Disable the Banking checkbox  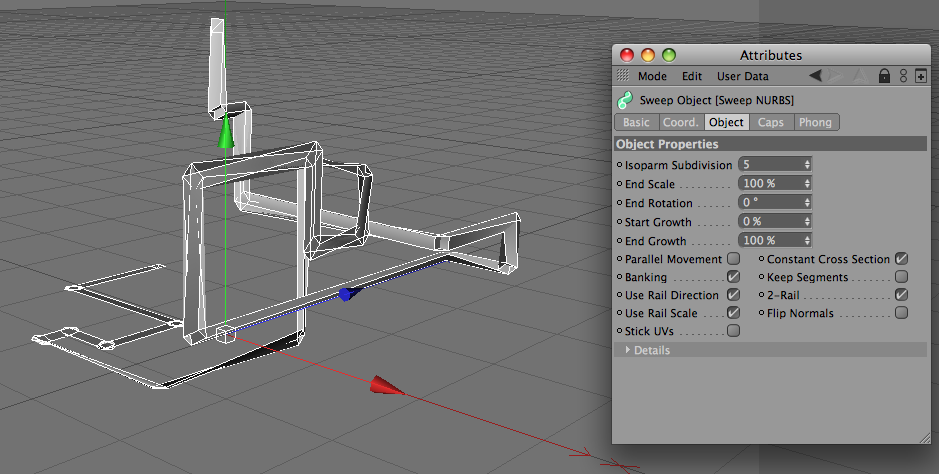[733, 276]
